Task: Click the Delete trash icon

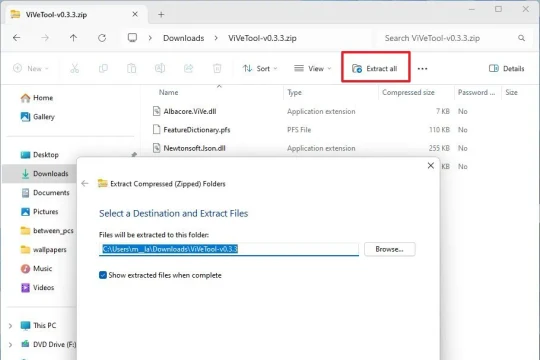Action: click(217, 68)
